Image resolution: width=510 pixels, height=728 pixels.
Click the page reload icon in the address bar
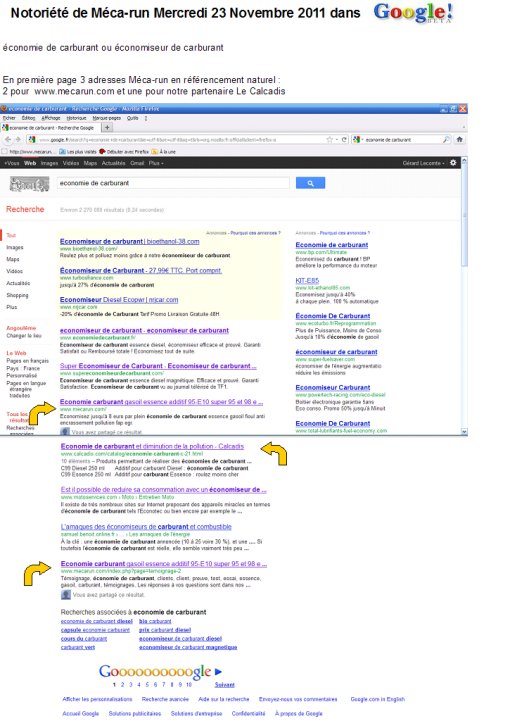point(344,139)
